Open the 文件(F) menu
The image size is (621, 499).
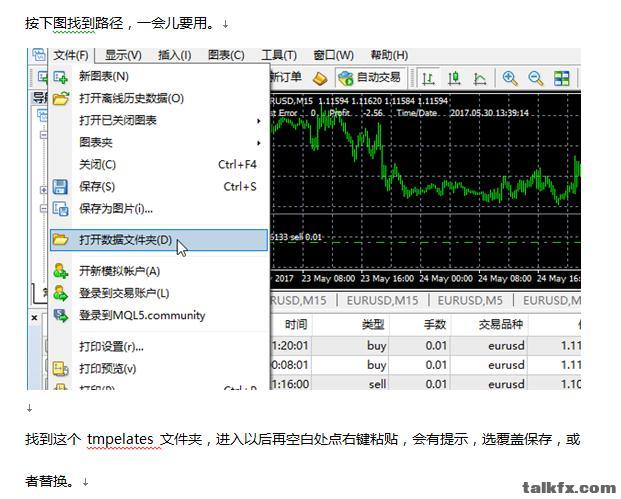(71, 55)
